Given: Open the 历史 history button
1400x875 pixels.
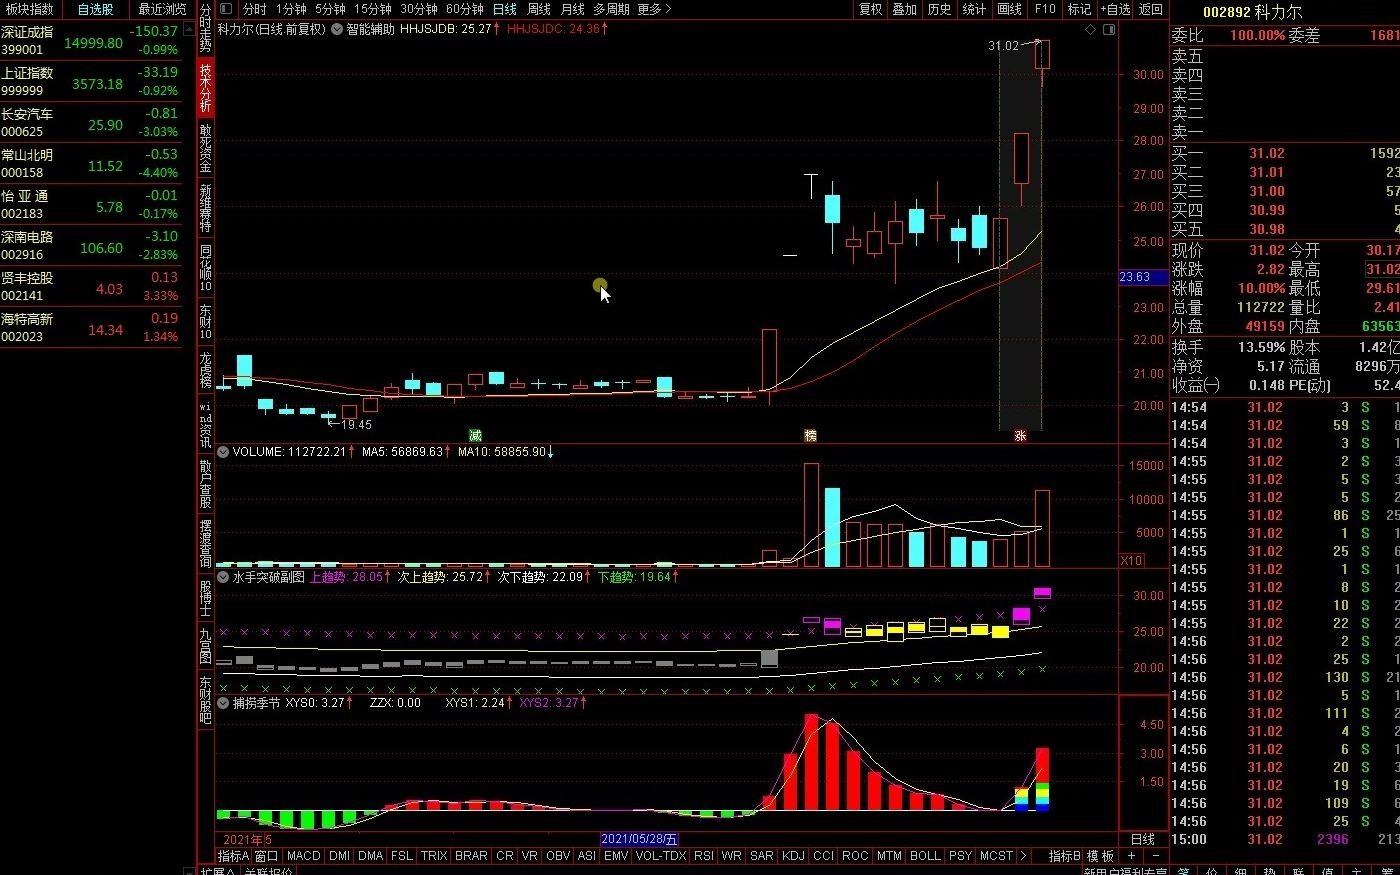Looking at the screenshot, I should click(x=940, y=9).
